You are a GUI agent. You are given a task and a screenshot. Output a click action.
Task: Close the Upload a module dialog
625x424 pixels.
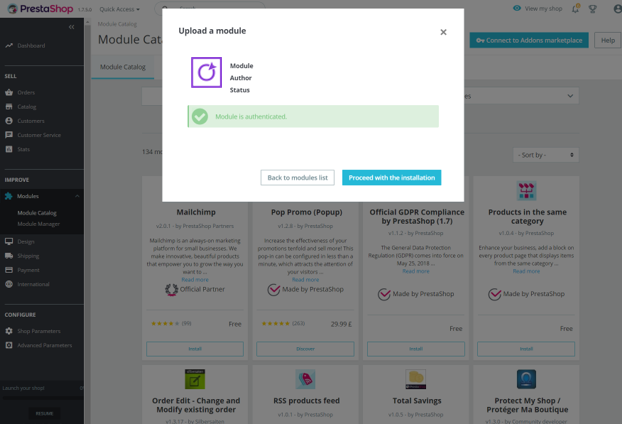coord(443,32)
